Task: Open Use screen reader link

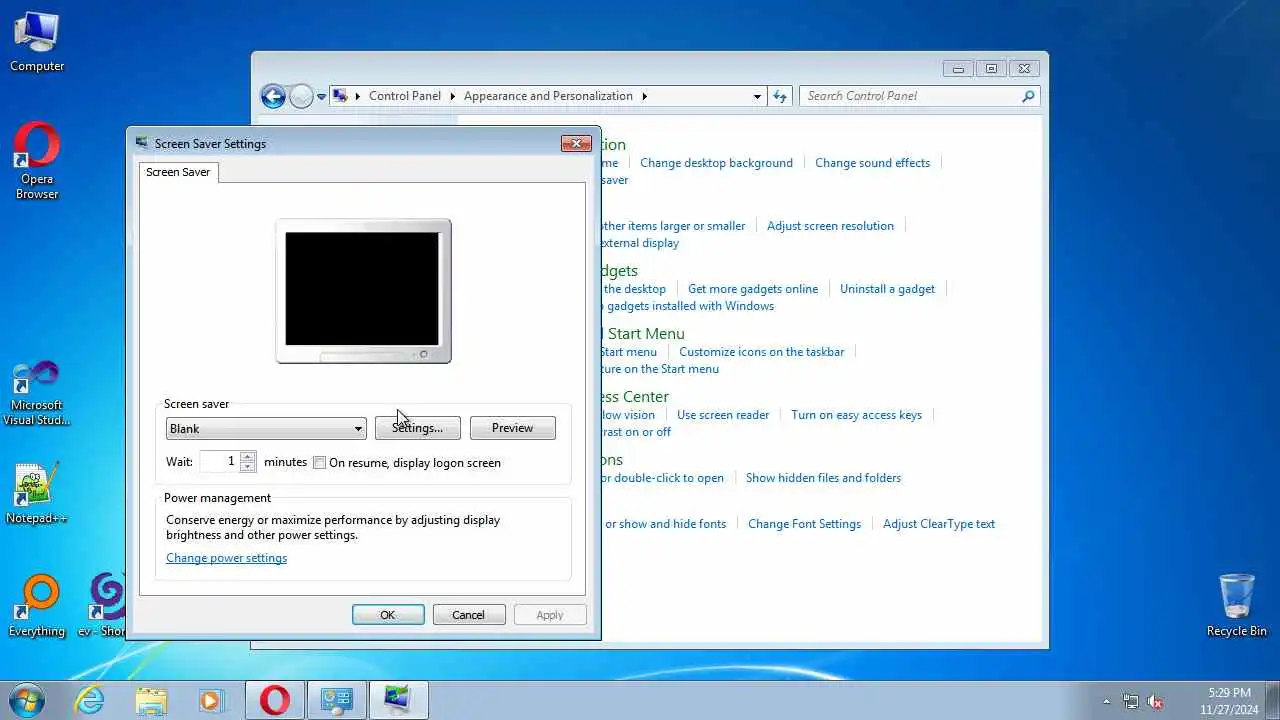Action: click(723, 415)
